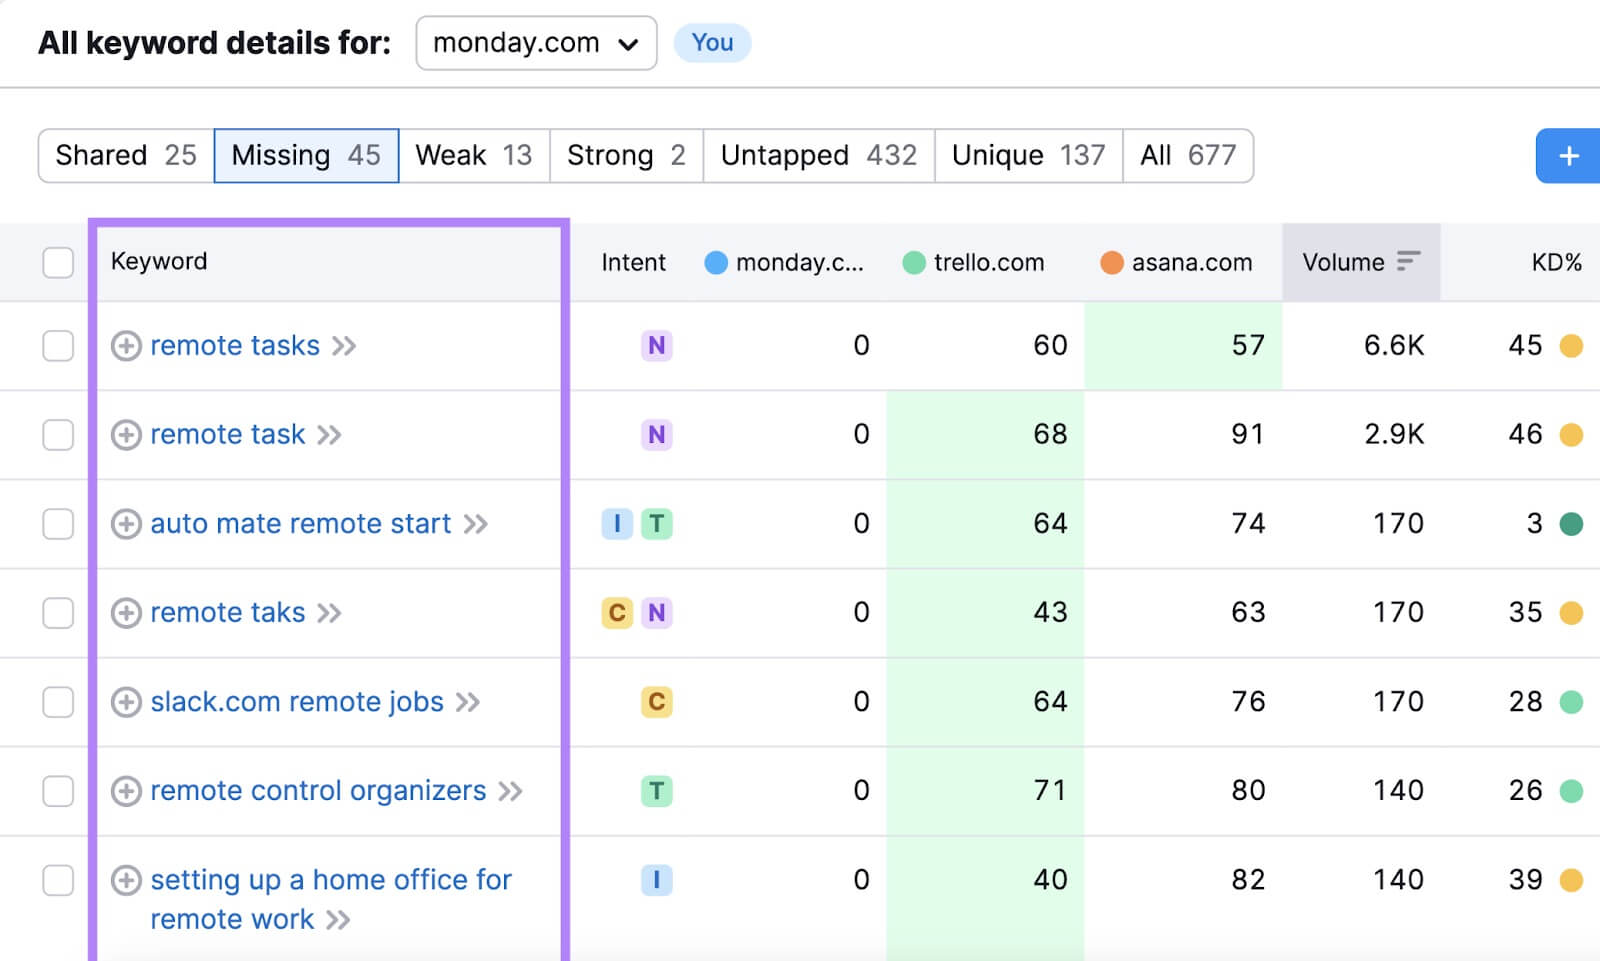1600x961 pixels.
Task: Click T intent badge for auto mate remote start
Action: tap(656, 524)
